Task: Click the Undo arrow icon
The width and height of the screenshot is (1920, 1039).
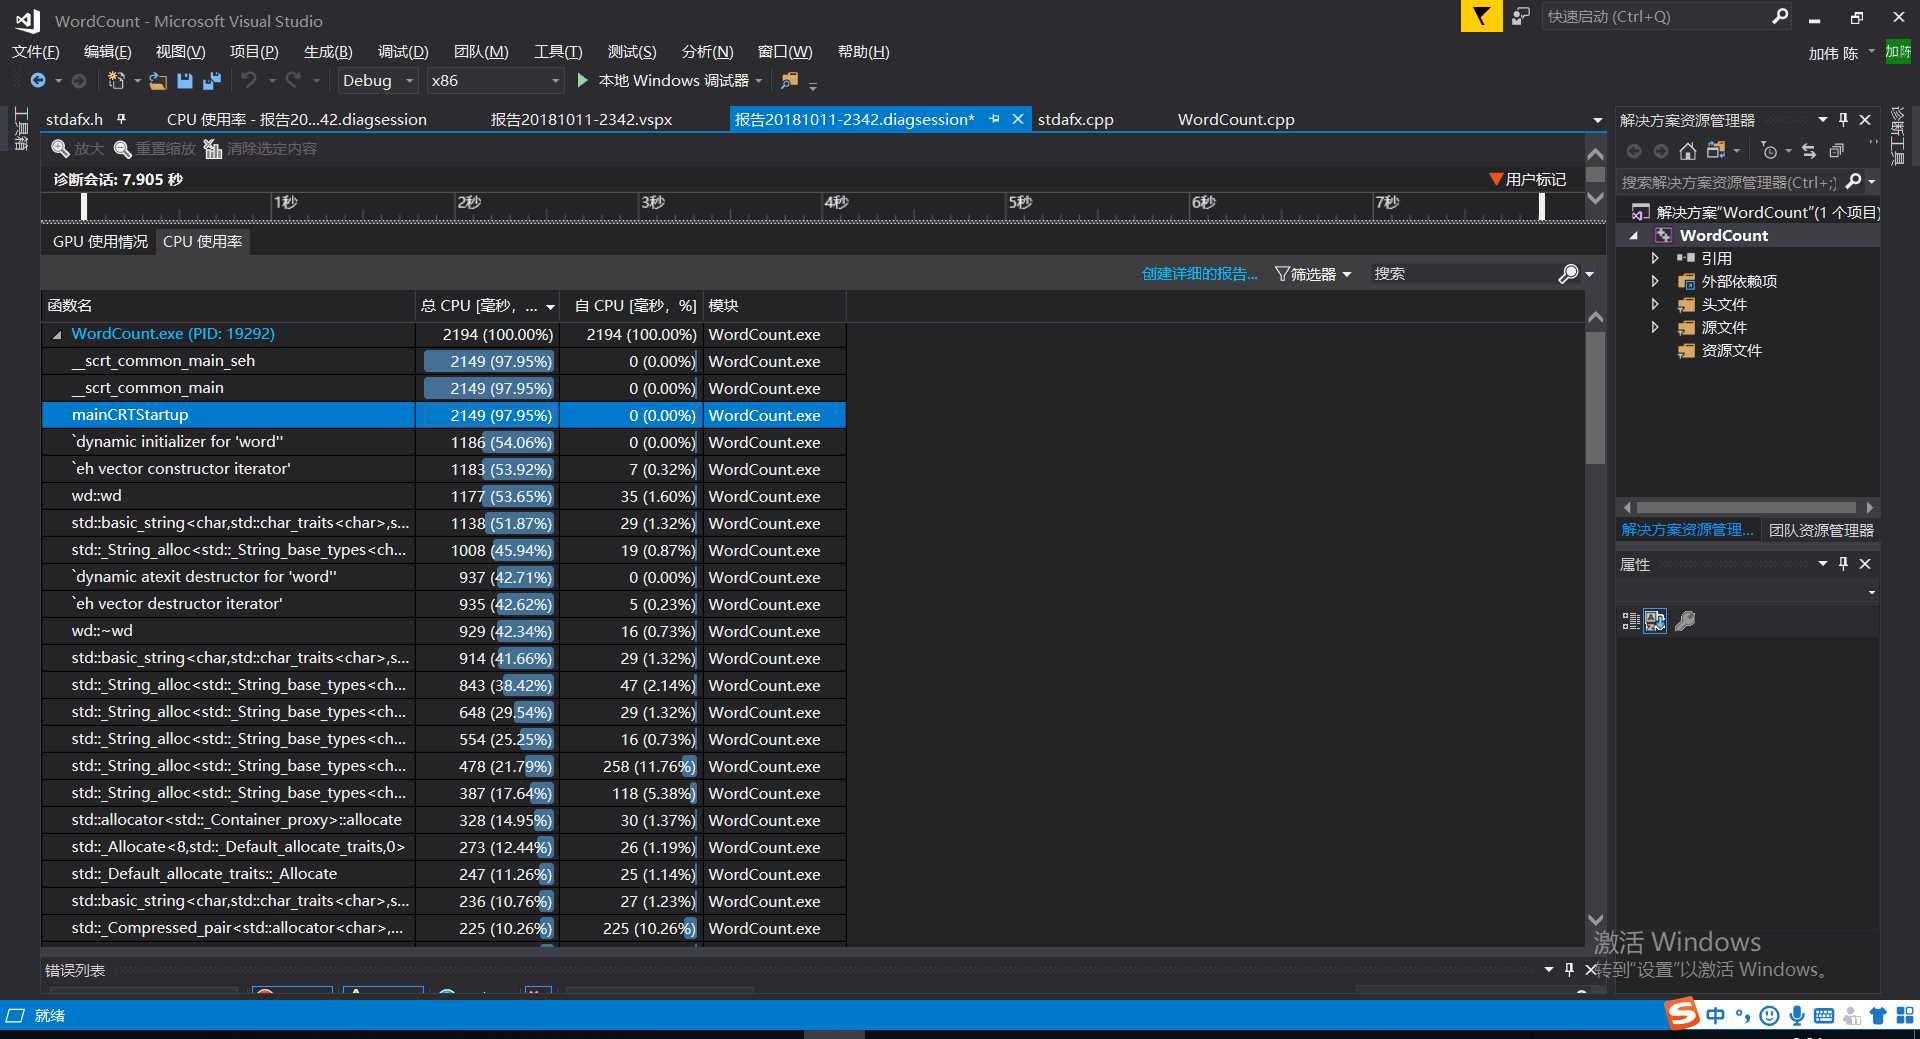Action: coord(249,80)
